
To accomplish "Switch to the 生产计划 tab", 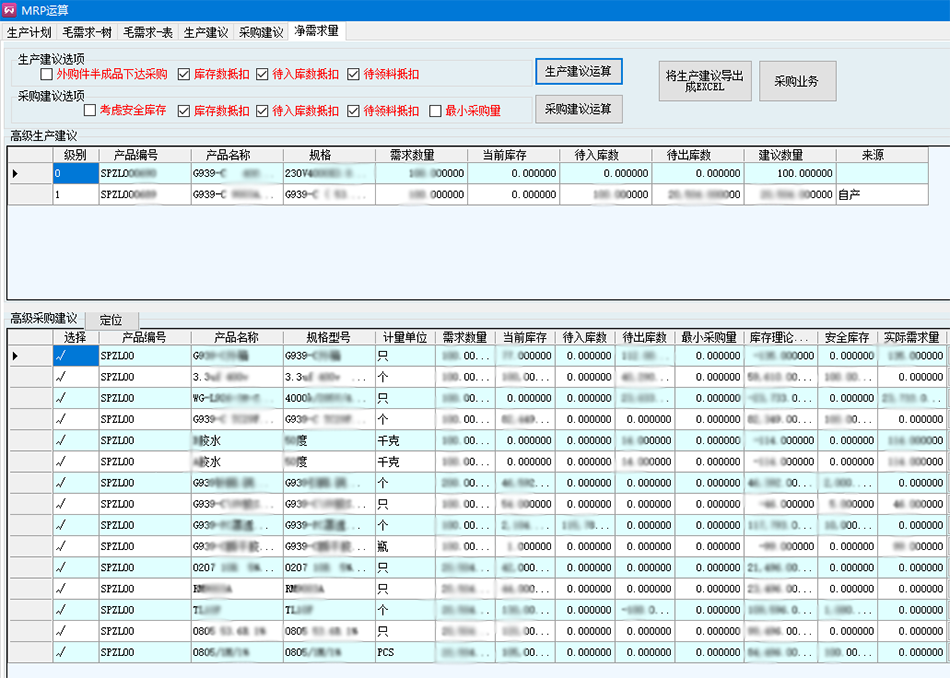I will pos(30,32).
